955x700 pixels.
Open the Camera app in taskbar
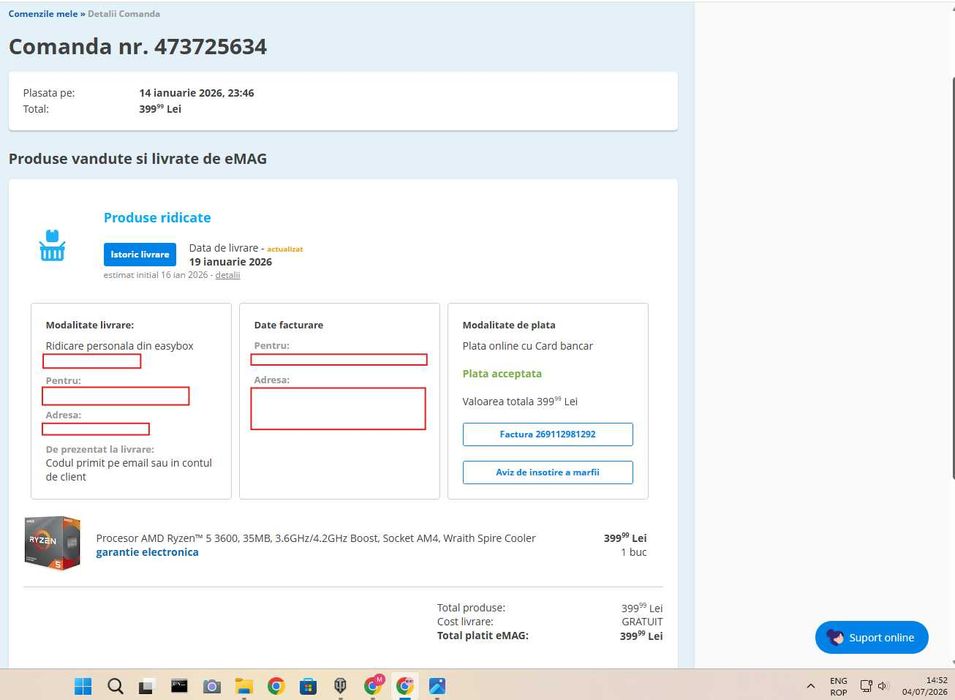(211, 687)
